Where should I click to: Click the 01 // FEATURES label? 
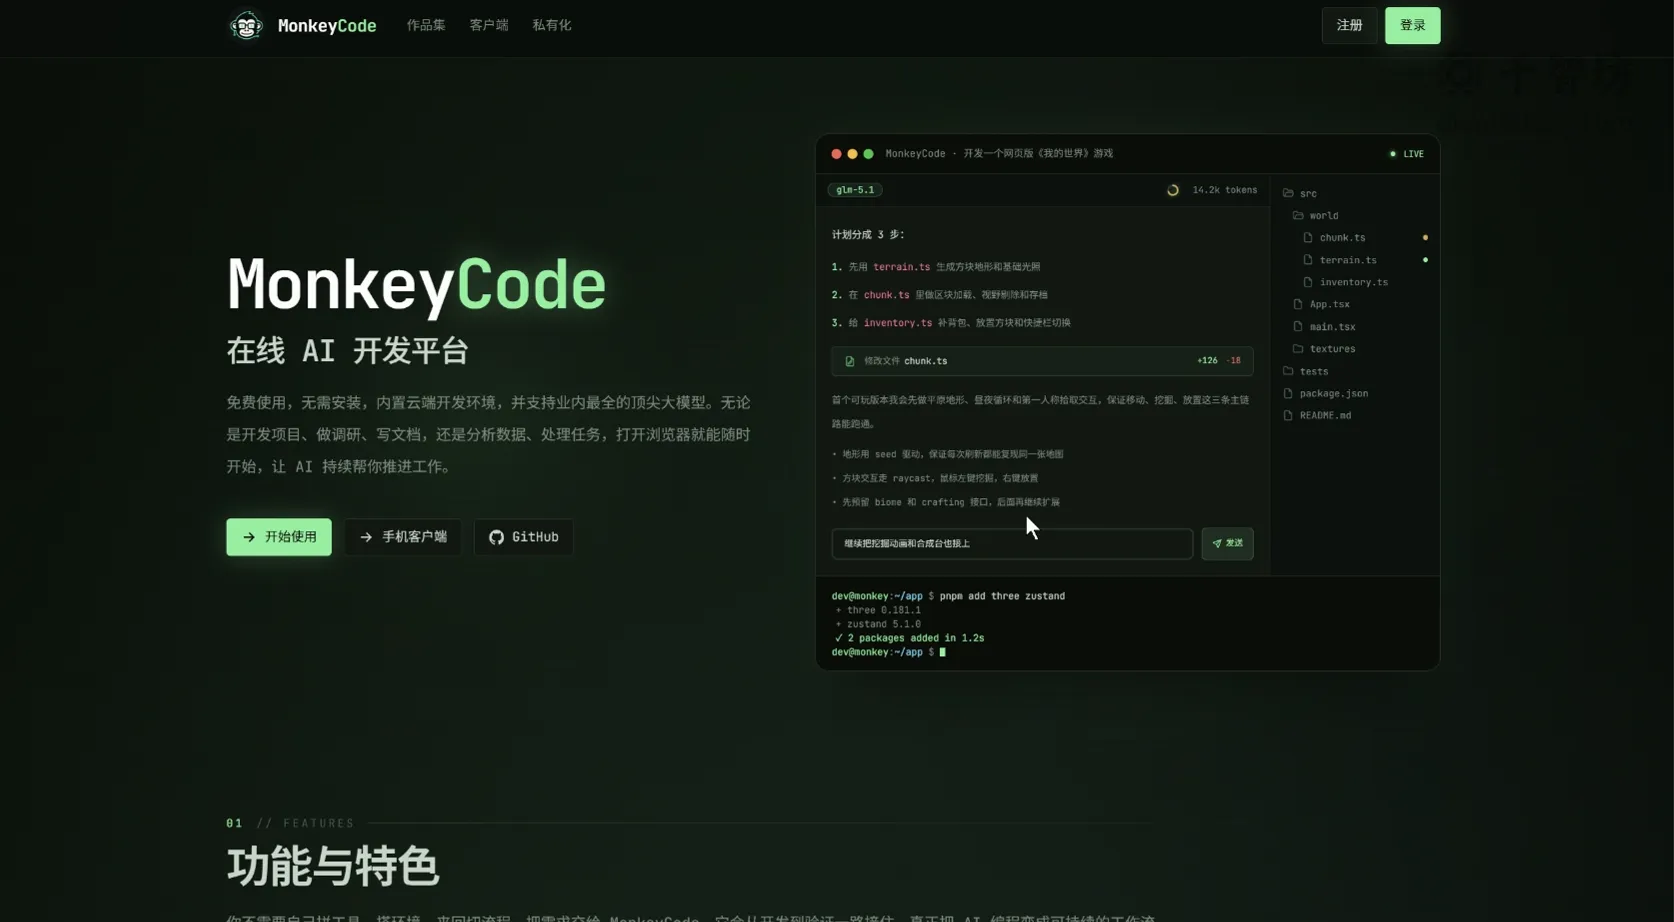click(x=290, y=823)
